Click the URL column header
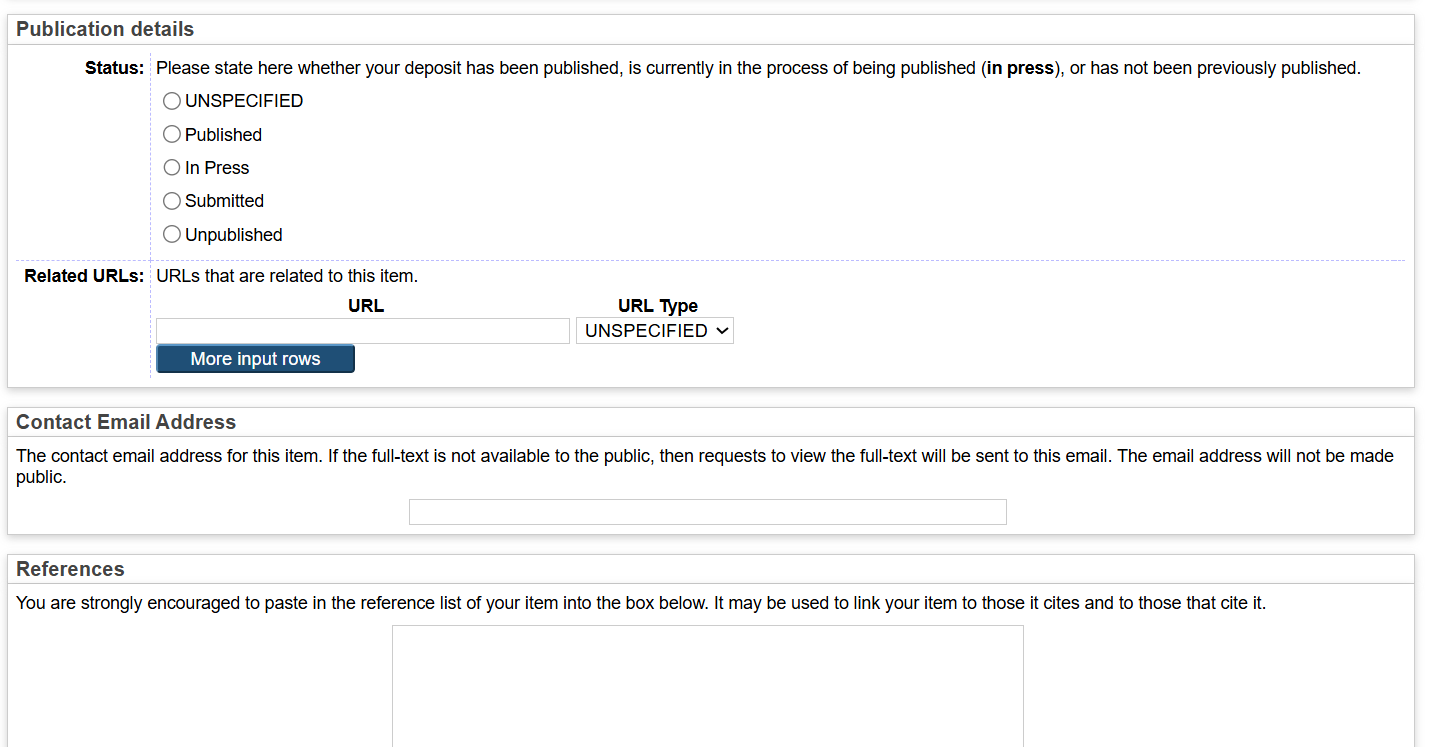 (x=366, y=306)
